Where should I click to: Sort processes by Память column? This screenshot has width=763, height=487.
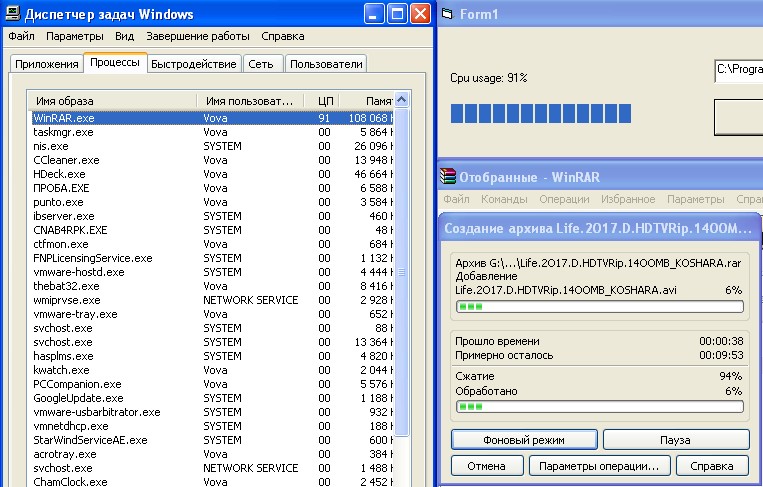[366, 101]
